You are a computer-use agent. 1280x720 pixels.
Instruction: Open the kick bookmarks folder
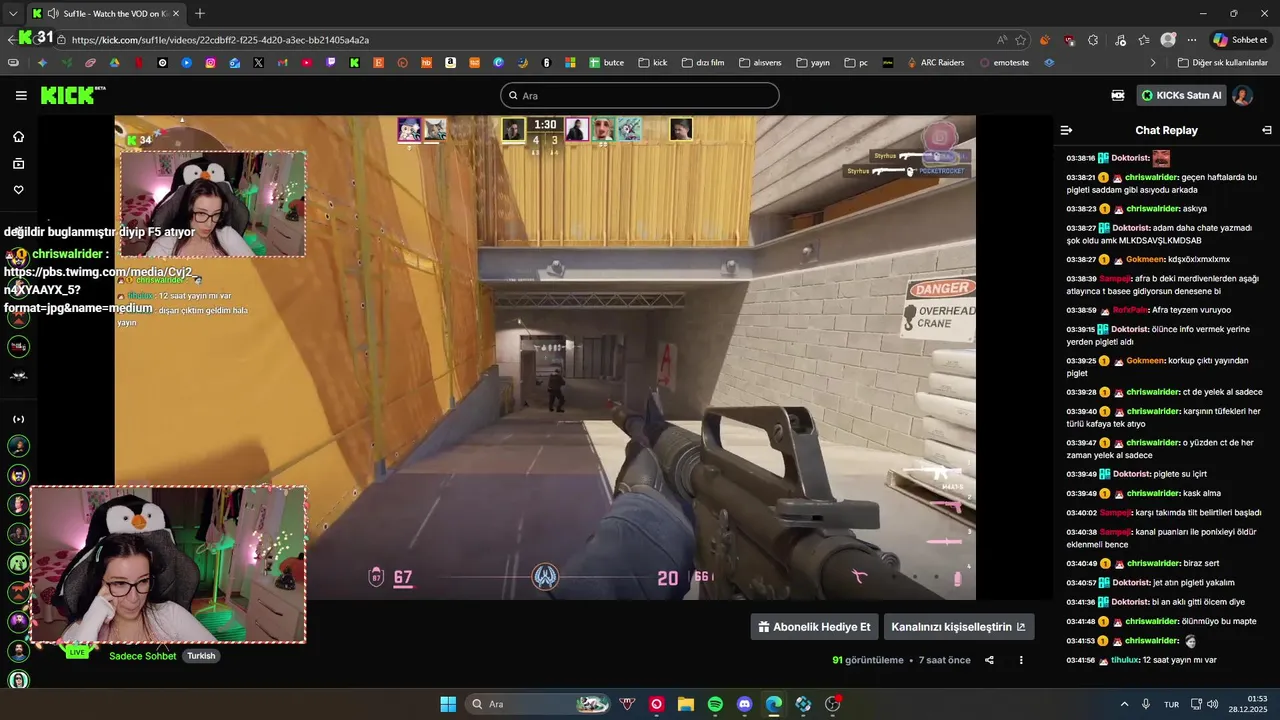coord(651,62)
